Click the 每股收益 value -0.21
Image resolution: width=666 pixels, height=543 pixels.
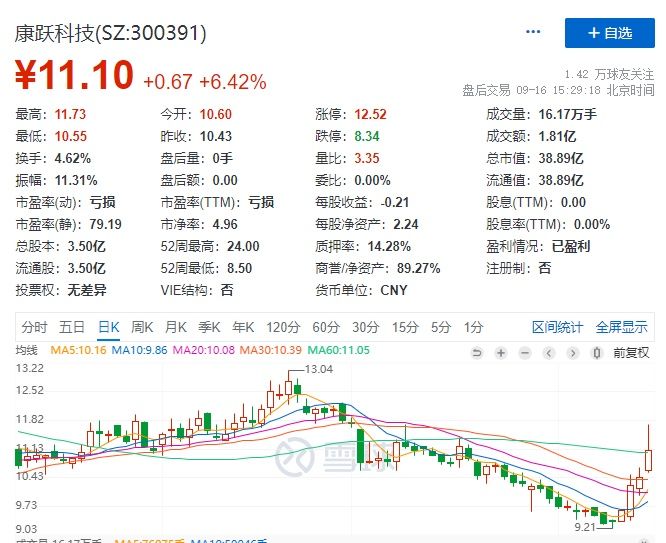(395, 202)
